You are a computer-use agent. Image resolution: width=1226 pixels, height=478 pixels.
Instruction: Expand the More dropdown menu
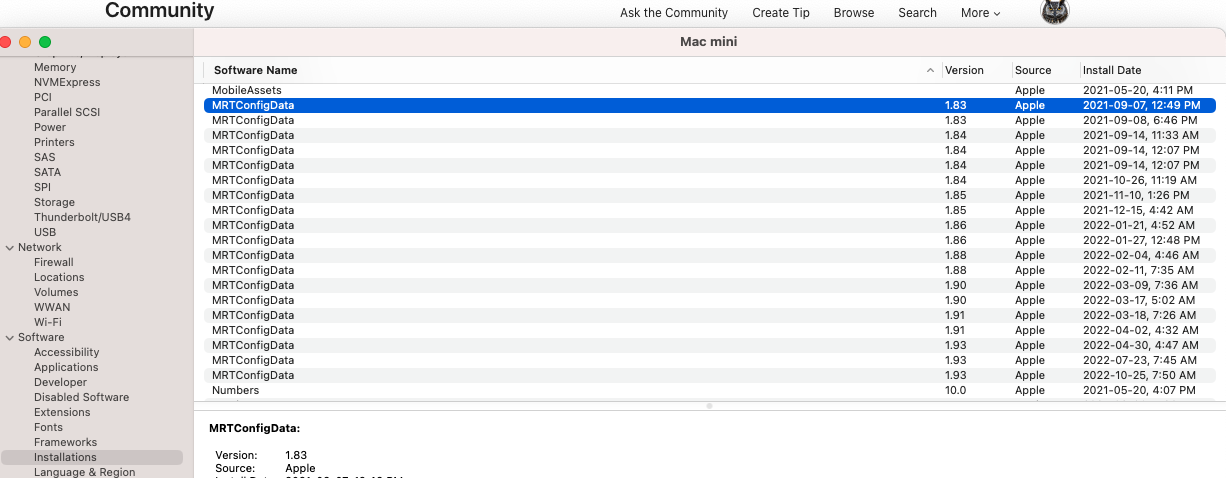[x=980, y=13]
